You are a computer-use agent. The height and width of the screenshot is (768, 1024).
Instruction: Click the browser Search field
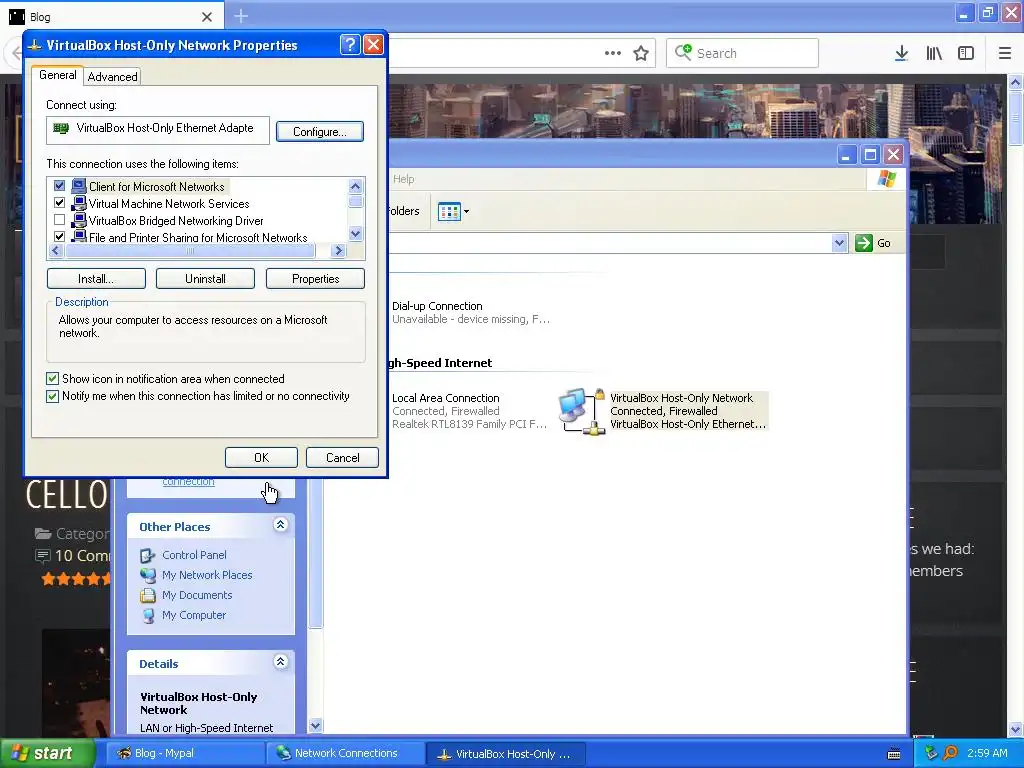pos(743,53)
